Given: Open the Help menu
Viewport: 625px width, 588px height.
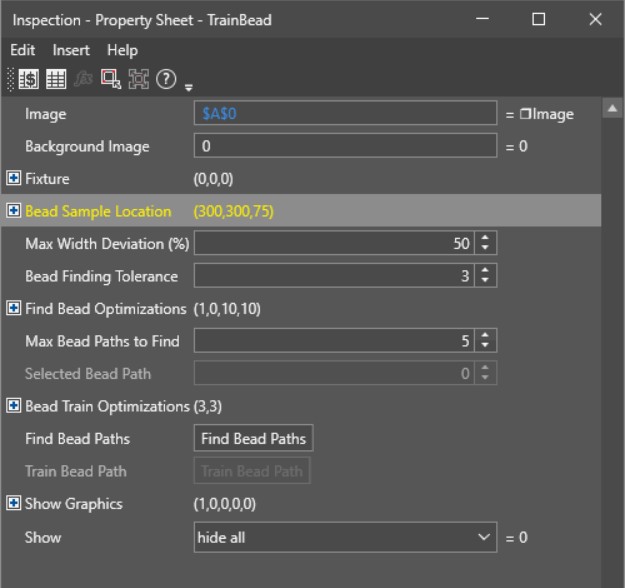Looking at the screenshot, I should [122, 50].
